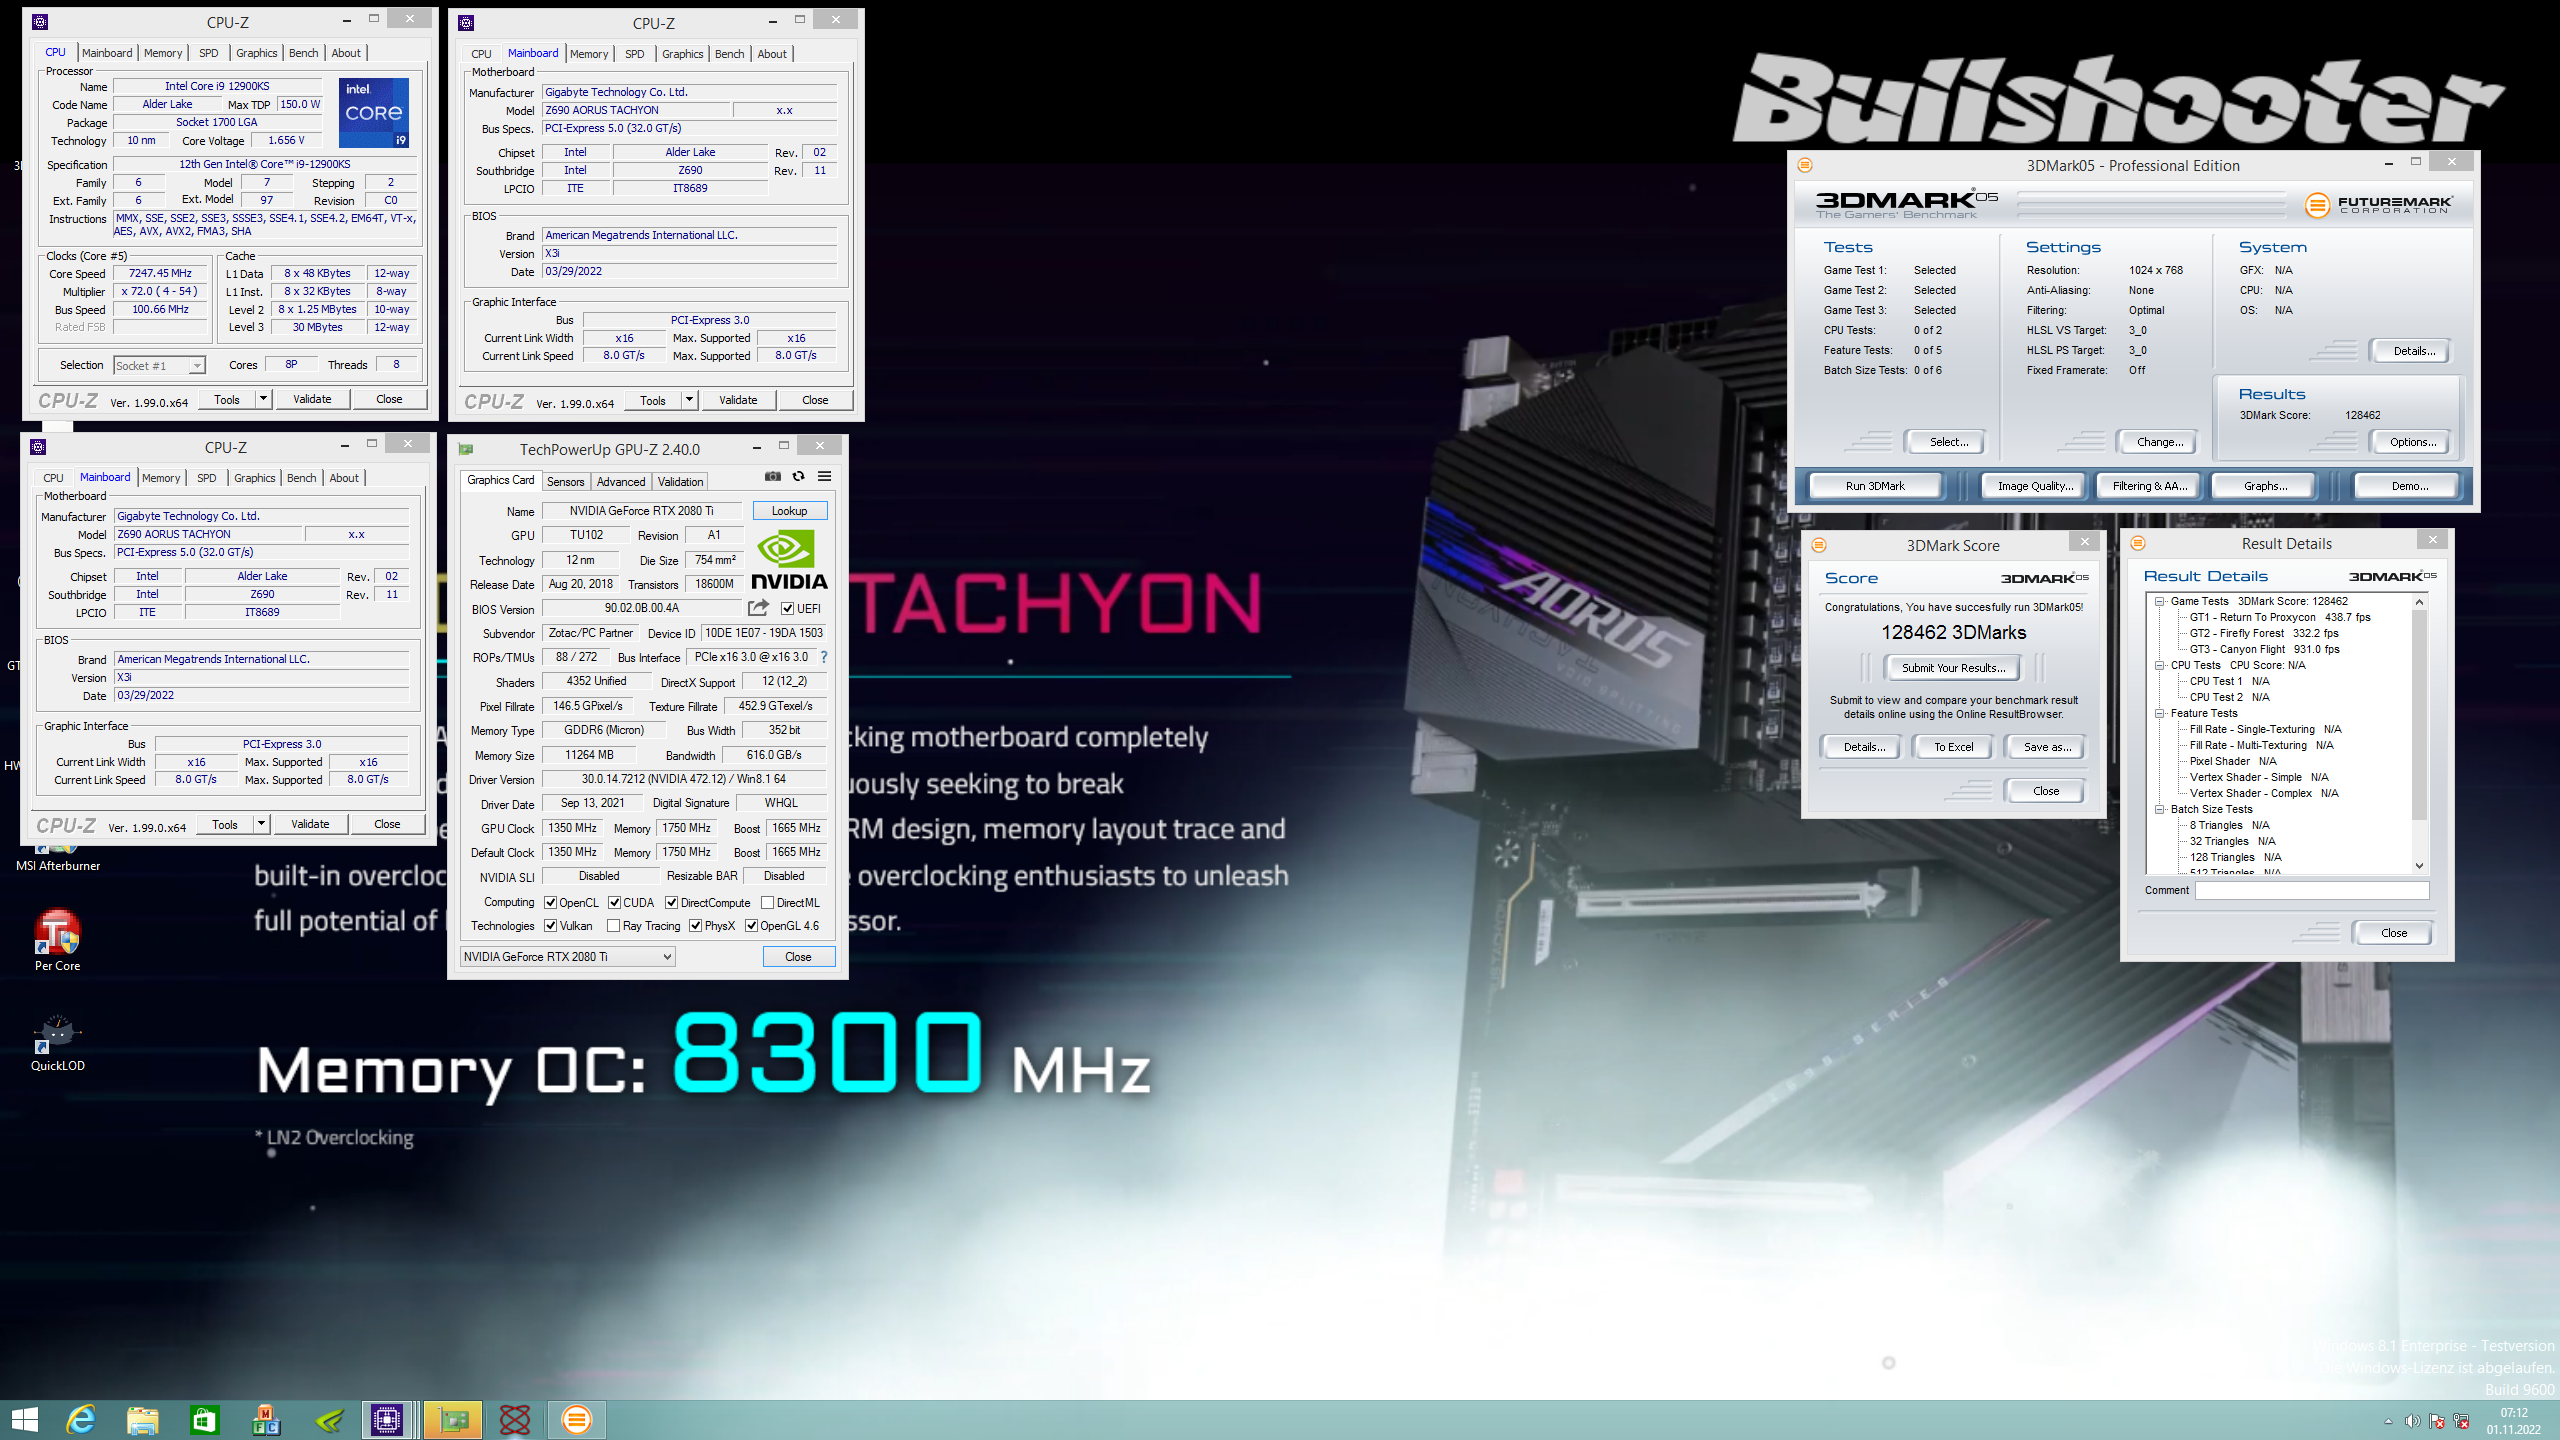Open the Sensors tab in GPU-Z

coord(565,481)
